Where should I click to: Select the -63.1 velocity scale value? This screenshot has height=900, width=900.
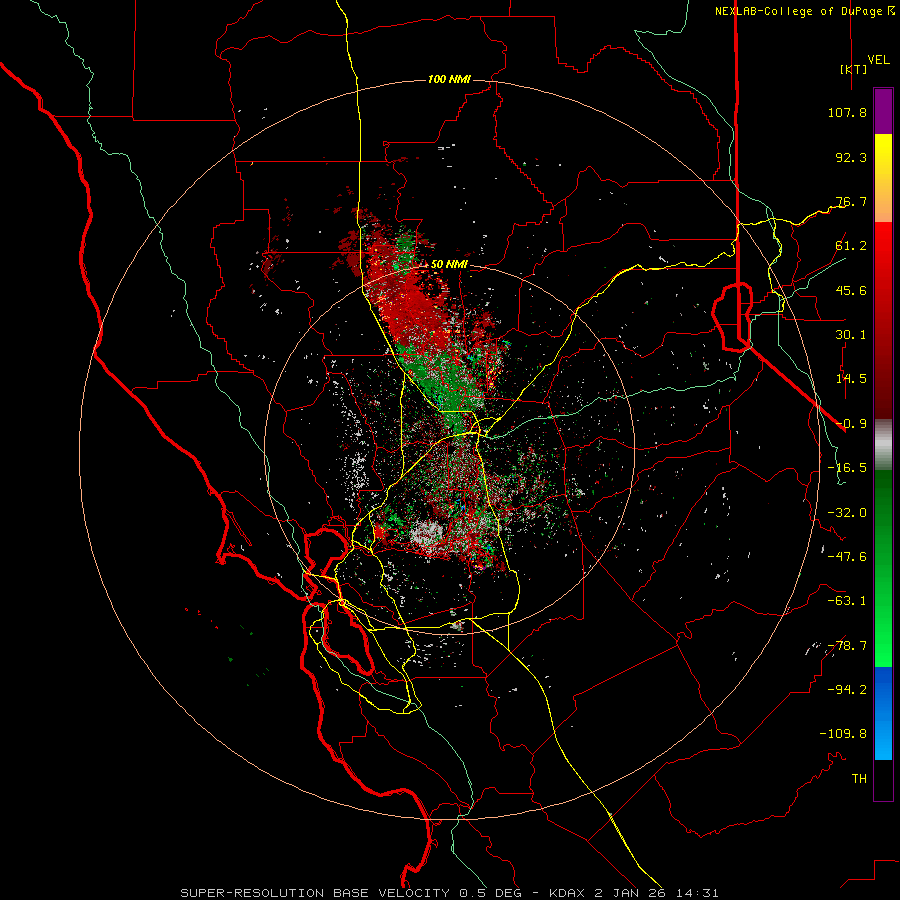coord(847,601)
